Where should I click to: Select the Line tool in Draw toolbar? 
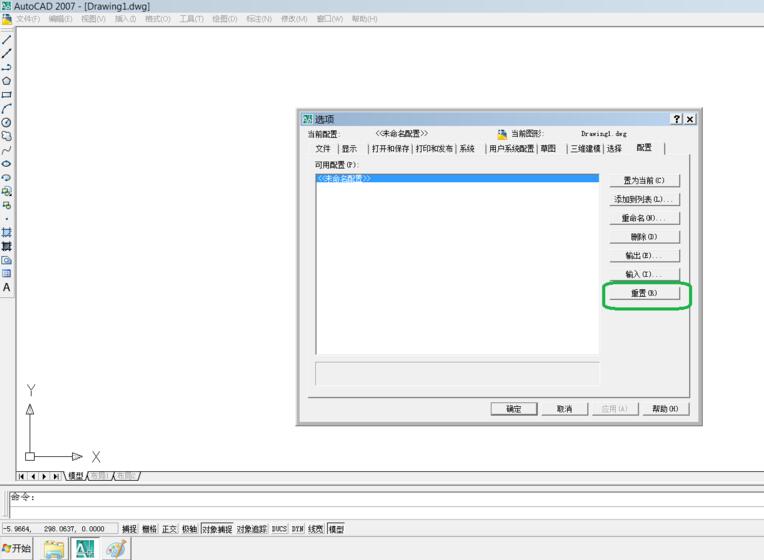tap(6, 39)
